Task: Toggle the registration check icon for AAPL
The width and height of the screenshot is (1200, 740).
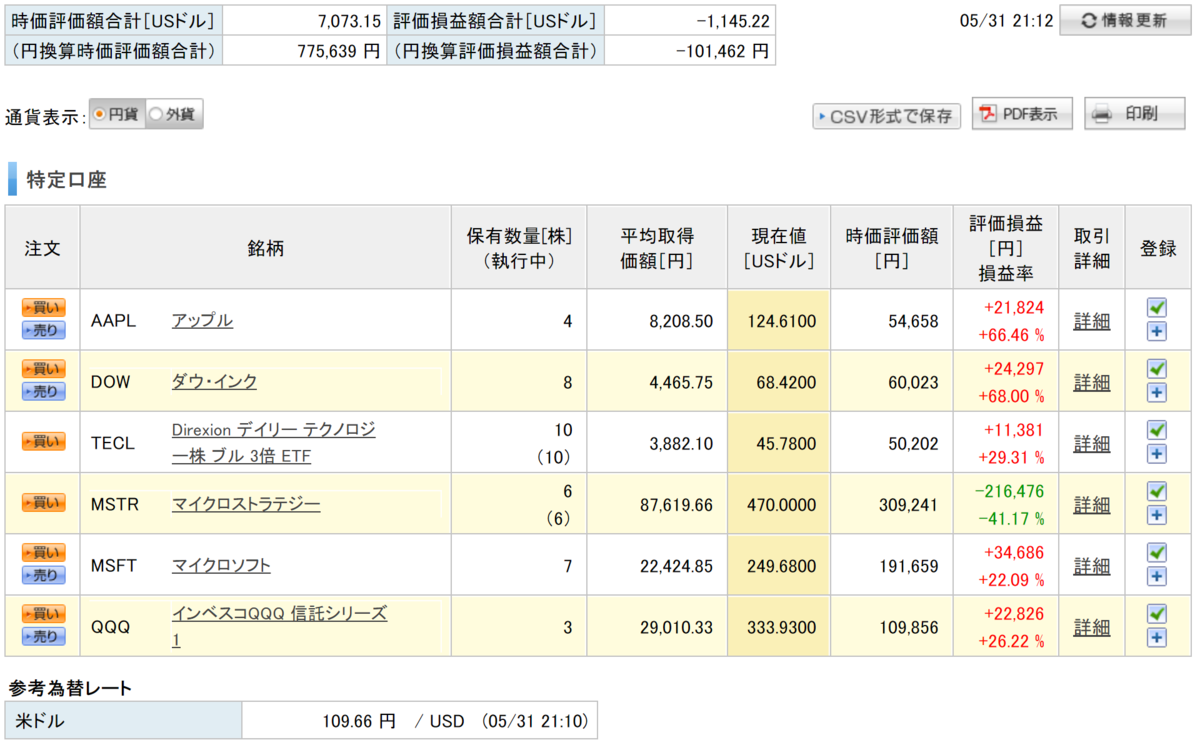Action: pyautogui.click(x=1157, y=308)
